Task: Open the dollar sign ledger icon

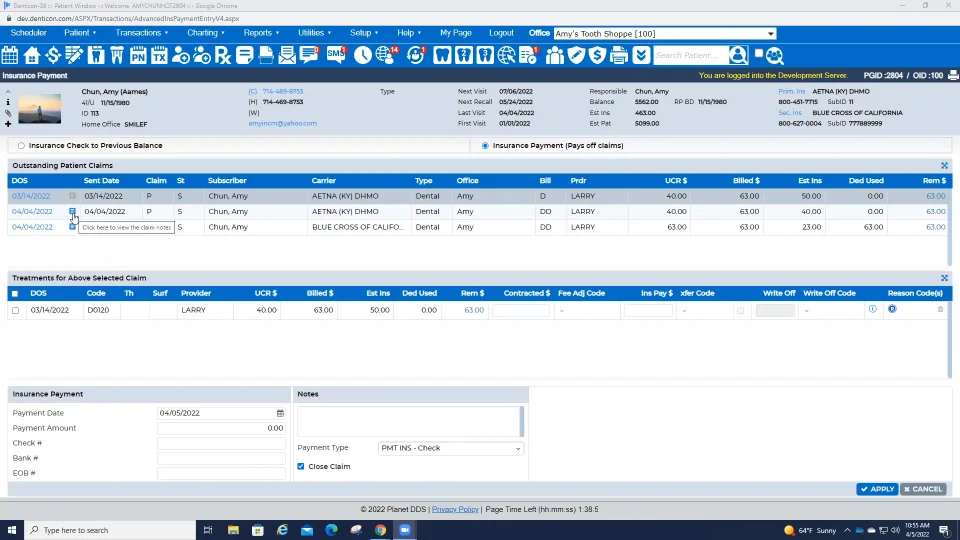Action: point(53,55)
